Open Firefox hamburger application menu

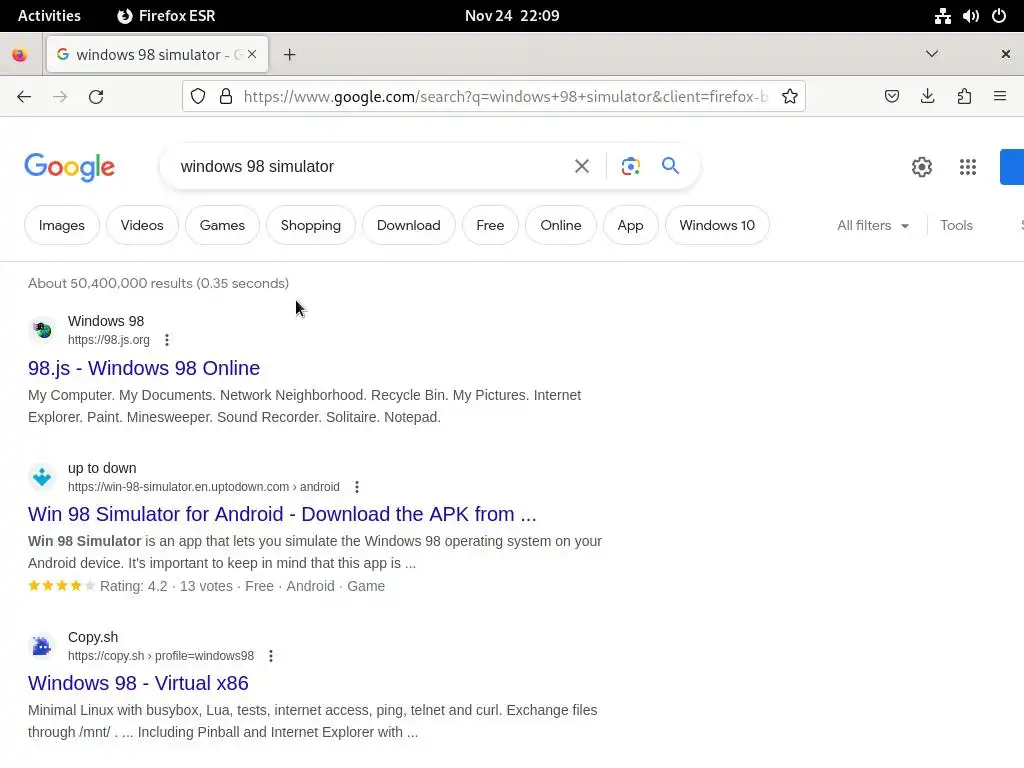point(1000,97)
